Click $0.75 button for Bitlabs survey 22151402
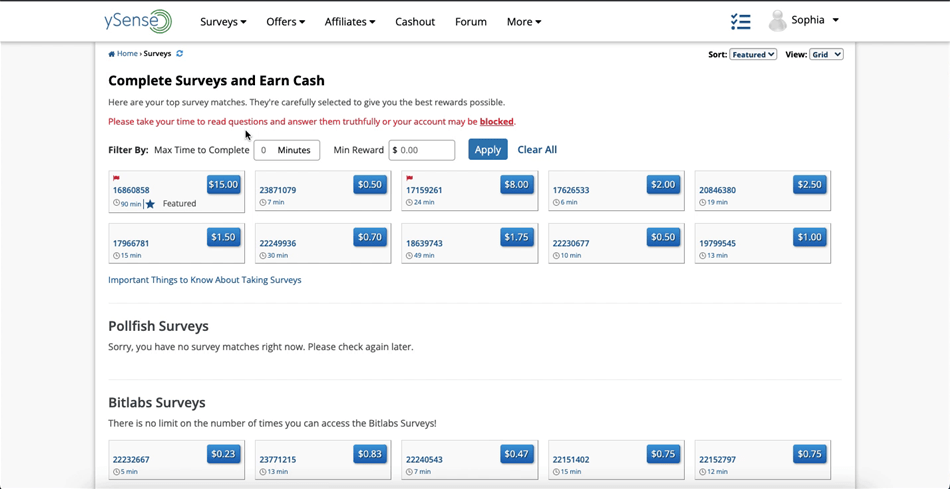 point(663,454)
